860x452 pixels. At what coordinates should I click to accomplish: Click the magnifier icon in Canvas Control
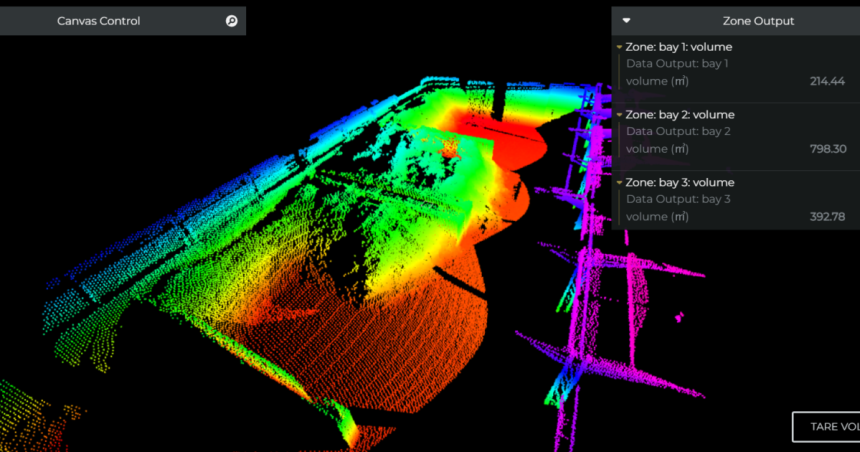[x=232, y=21]
